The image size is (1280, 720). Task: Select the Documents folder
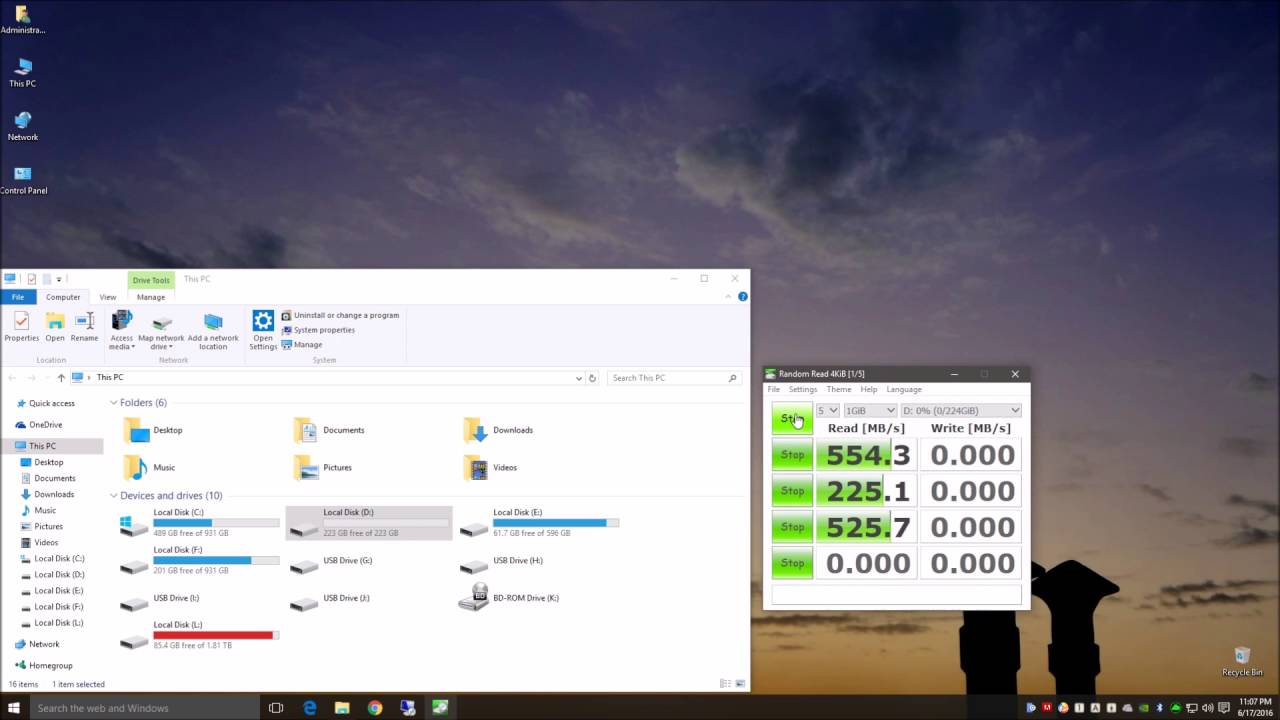pos(329,430)
